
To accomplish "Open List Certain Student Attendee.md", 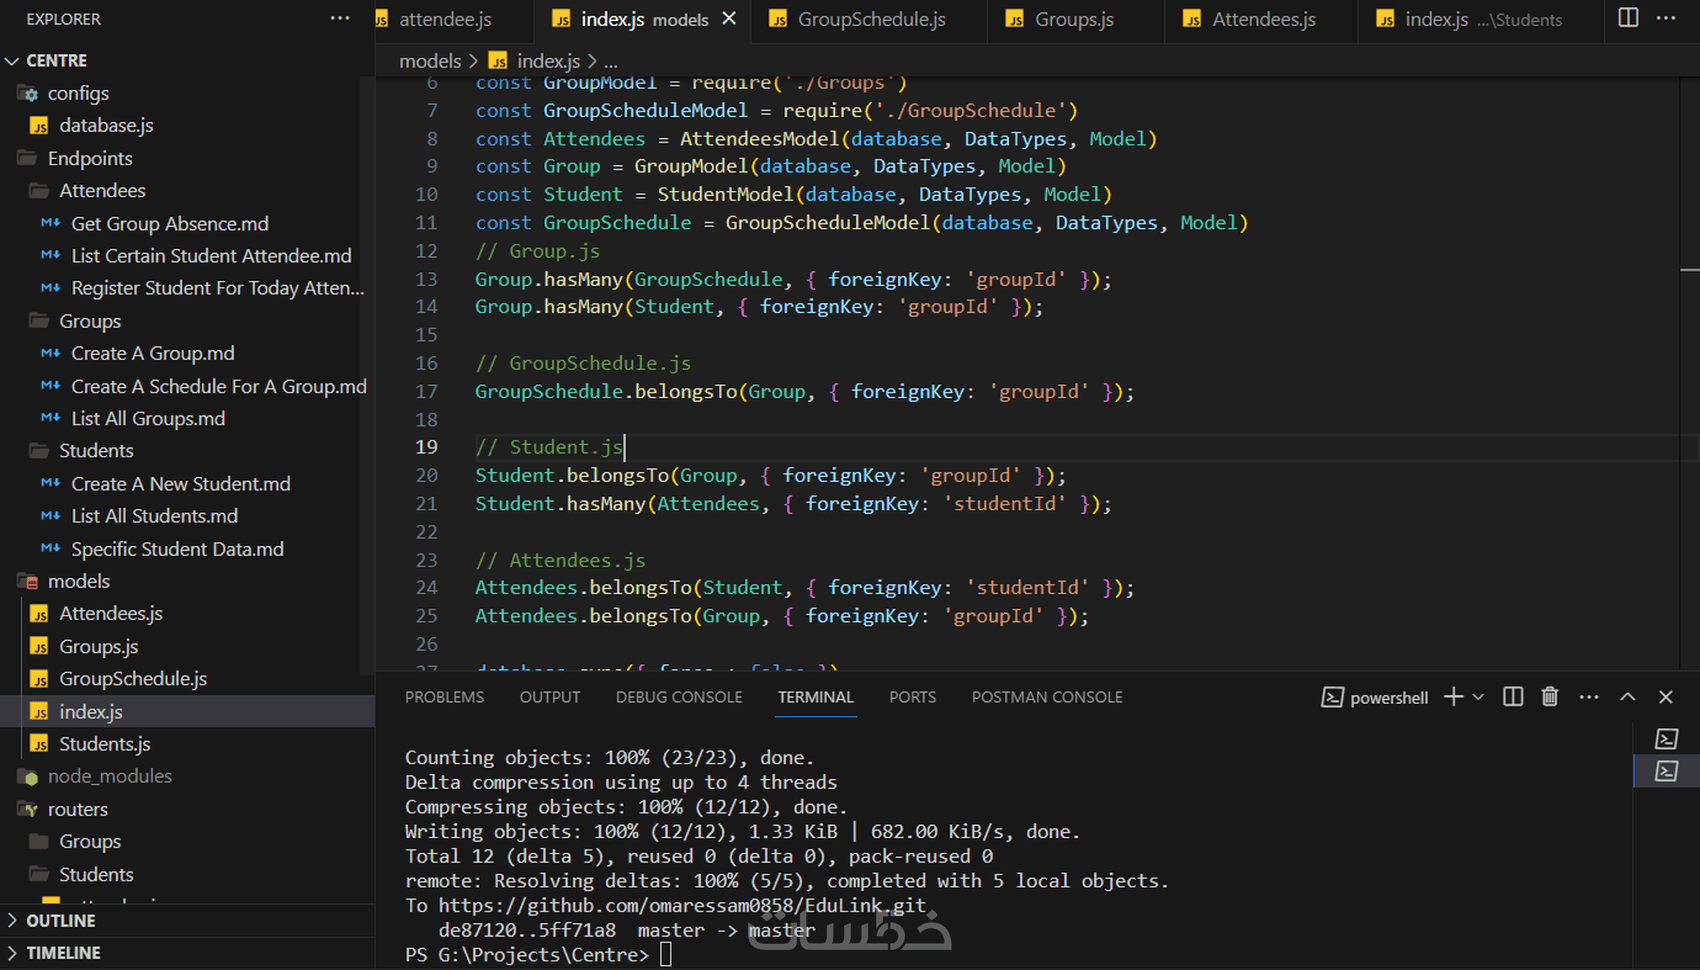I will click(x=187, y=256).
